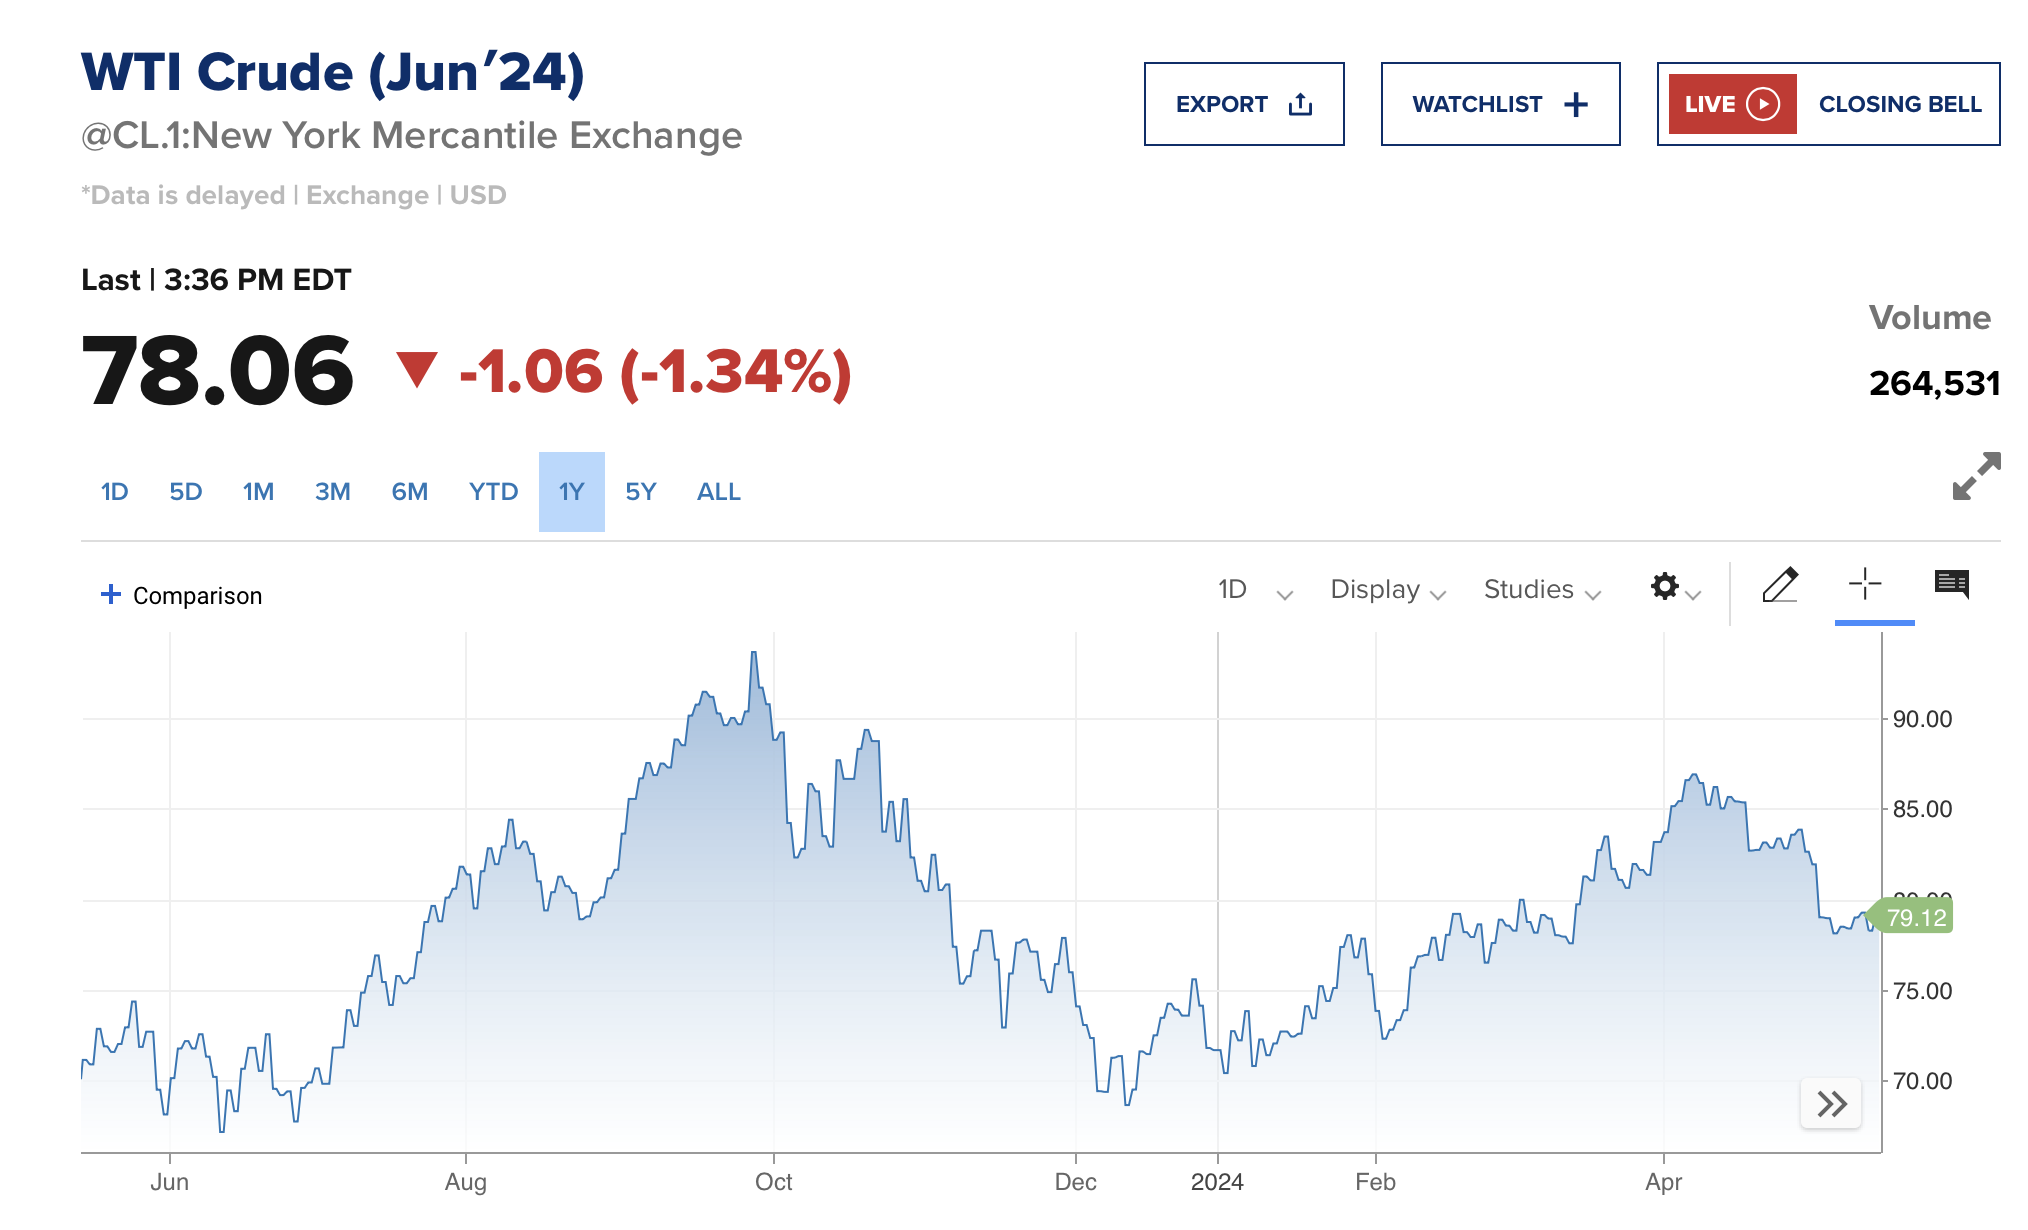The height and width of the screenshot is (1230, 2028).
Task: Open the chart annotations comment icon
Action: [x=1951, y=584]
